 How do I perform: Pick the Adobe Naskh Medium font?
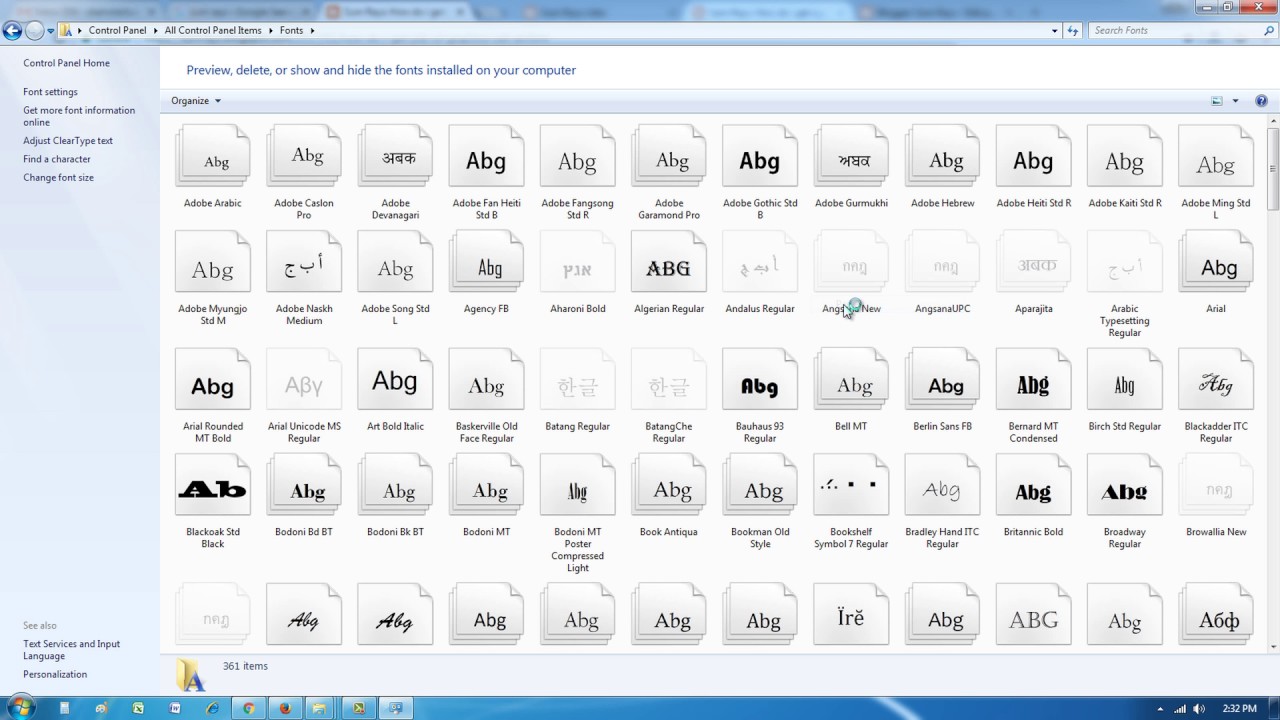click(x=304, y=263)
